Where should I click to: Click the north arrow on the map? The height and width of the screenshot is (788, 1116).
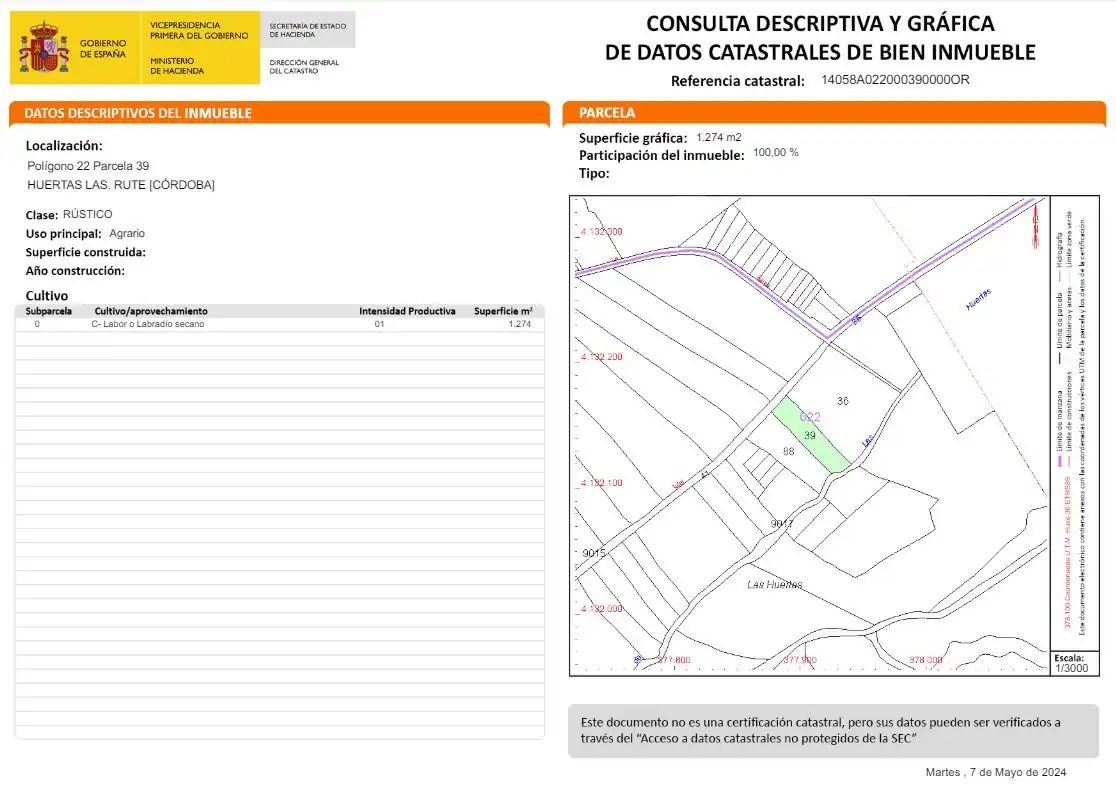1036,224
